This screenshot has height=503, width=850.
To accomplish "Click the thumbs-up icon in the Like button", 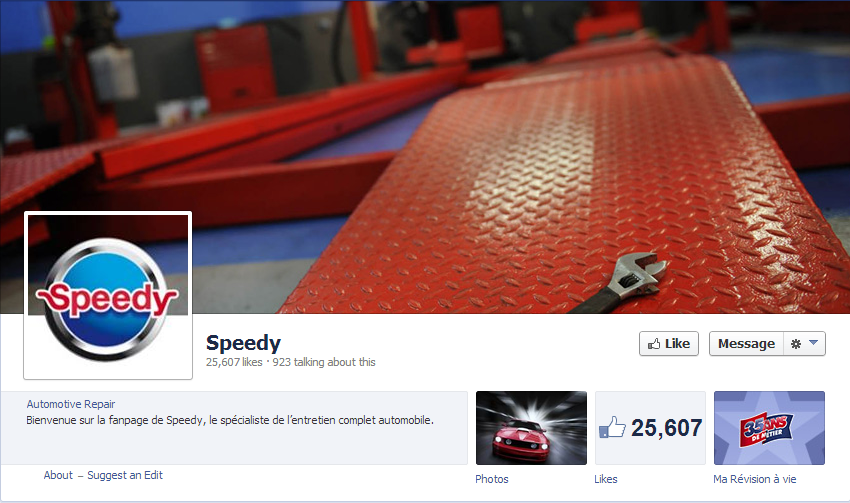I will click(654, 344).
